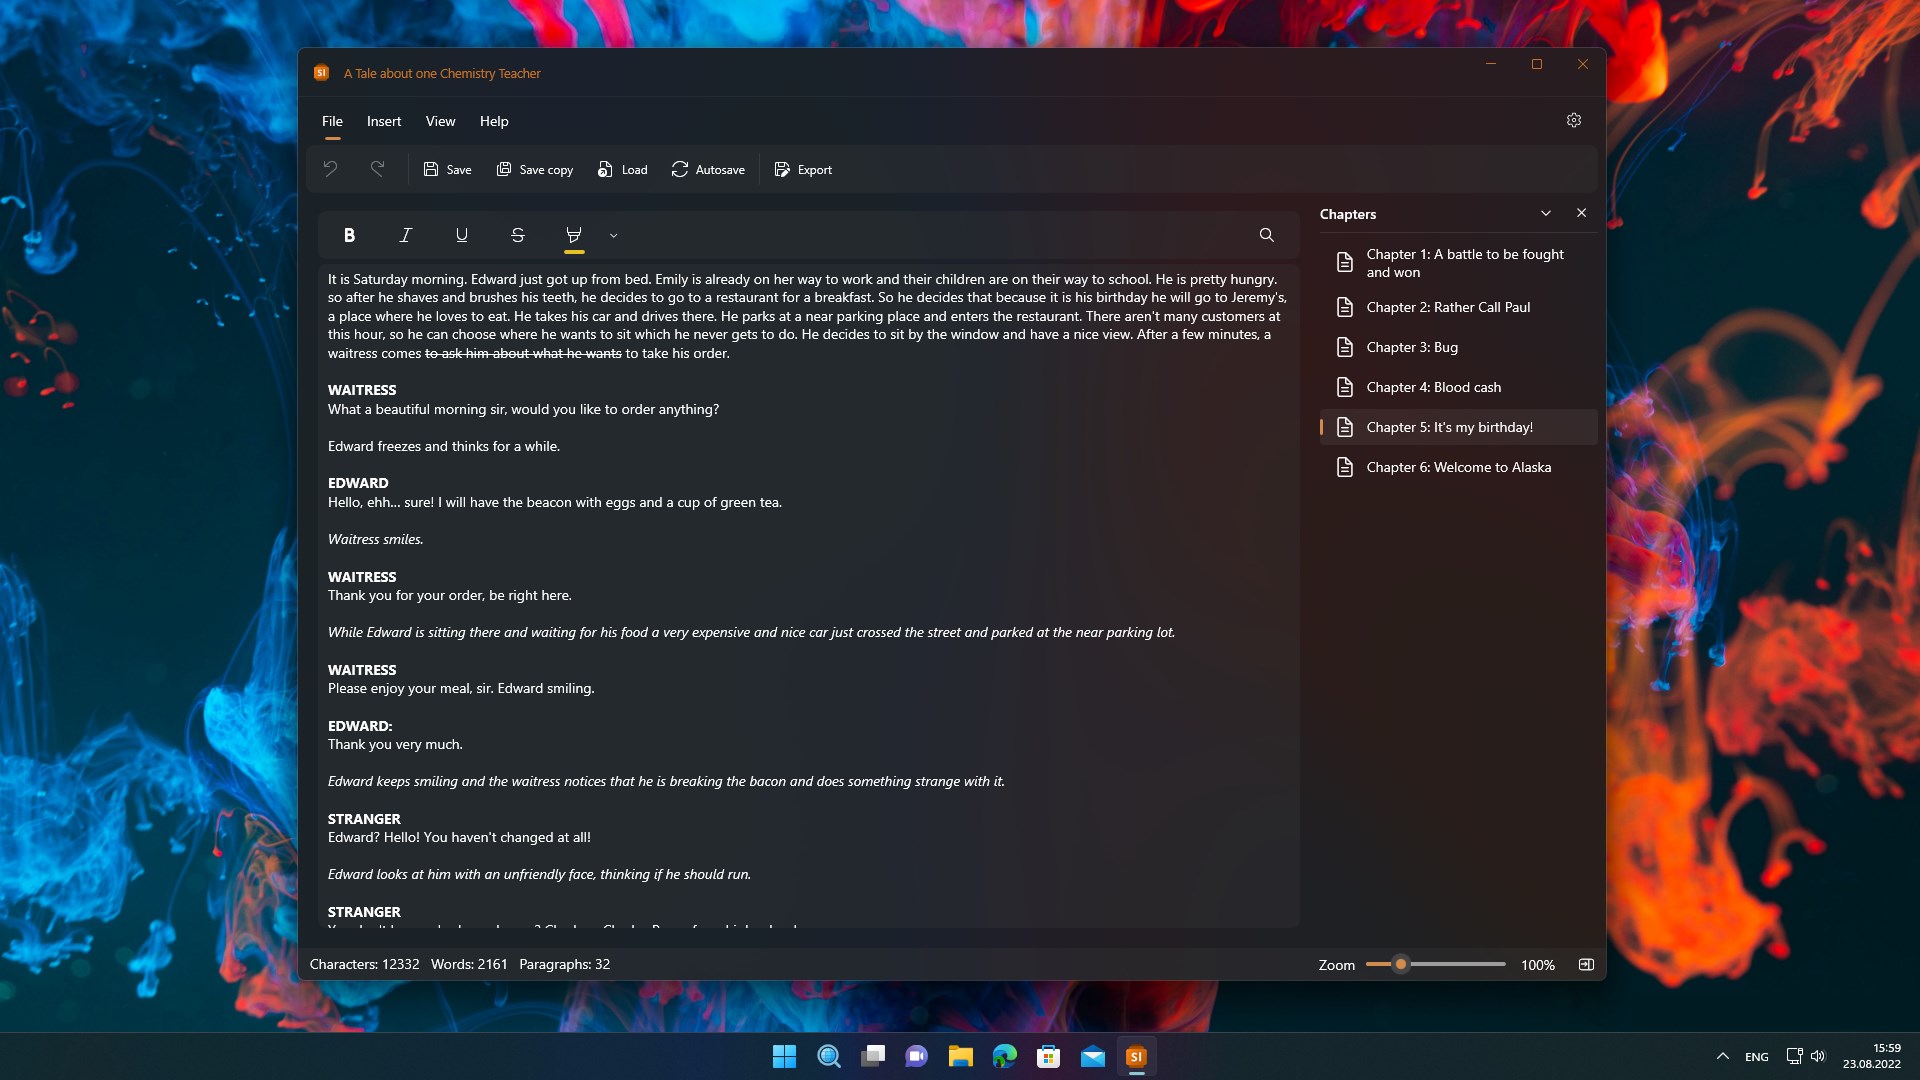Select Chapter 3: Bug

(1411, 347)
